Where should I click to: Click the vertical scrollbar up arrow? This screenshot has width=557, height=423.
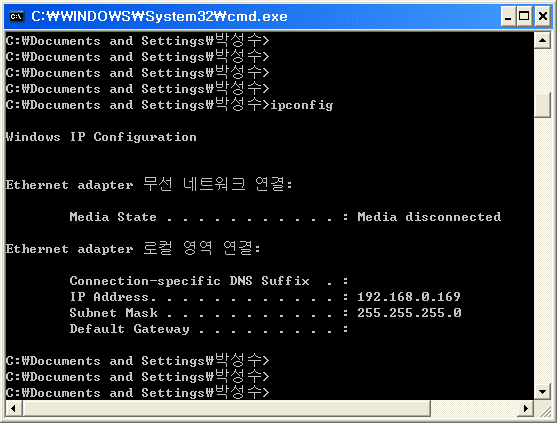pos(542,40)
